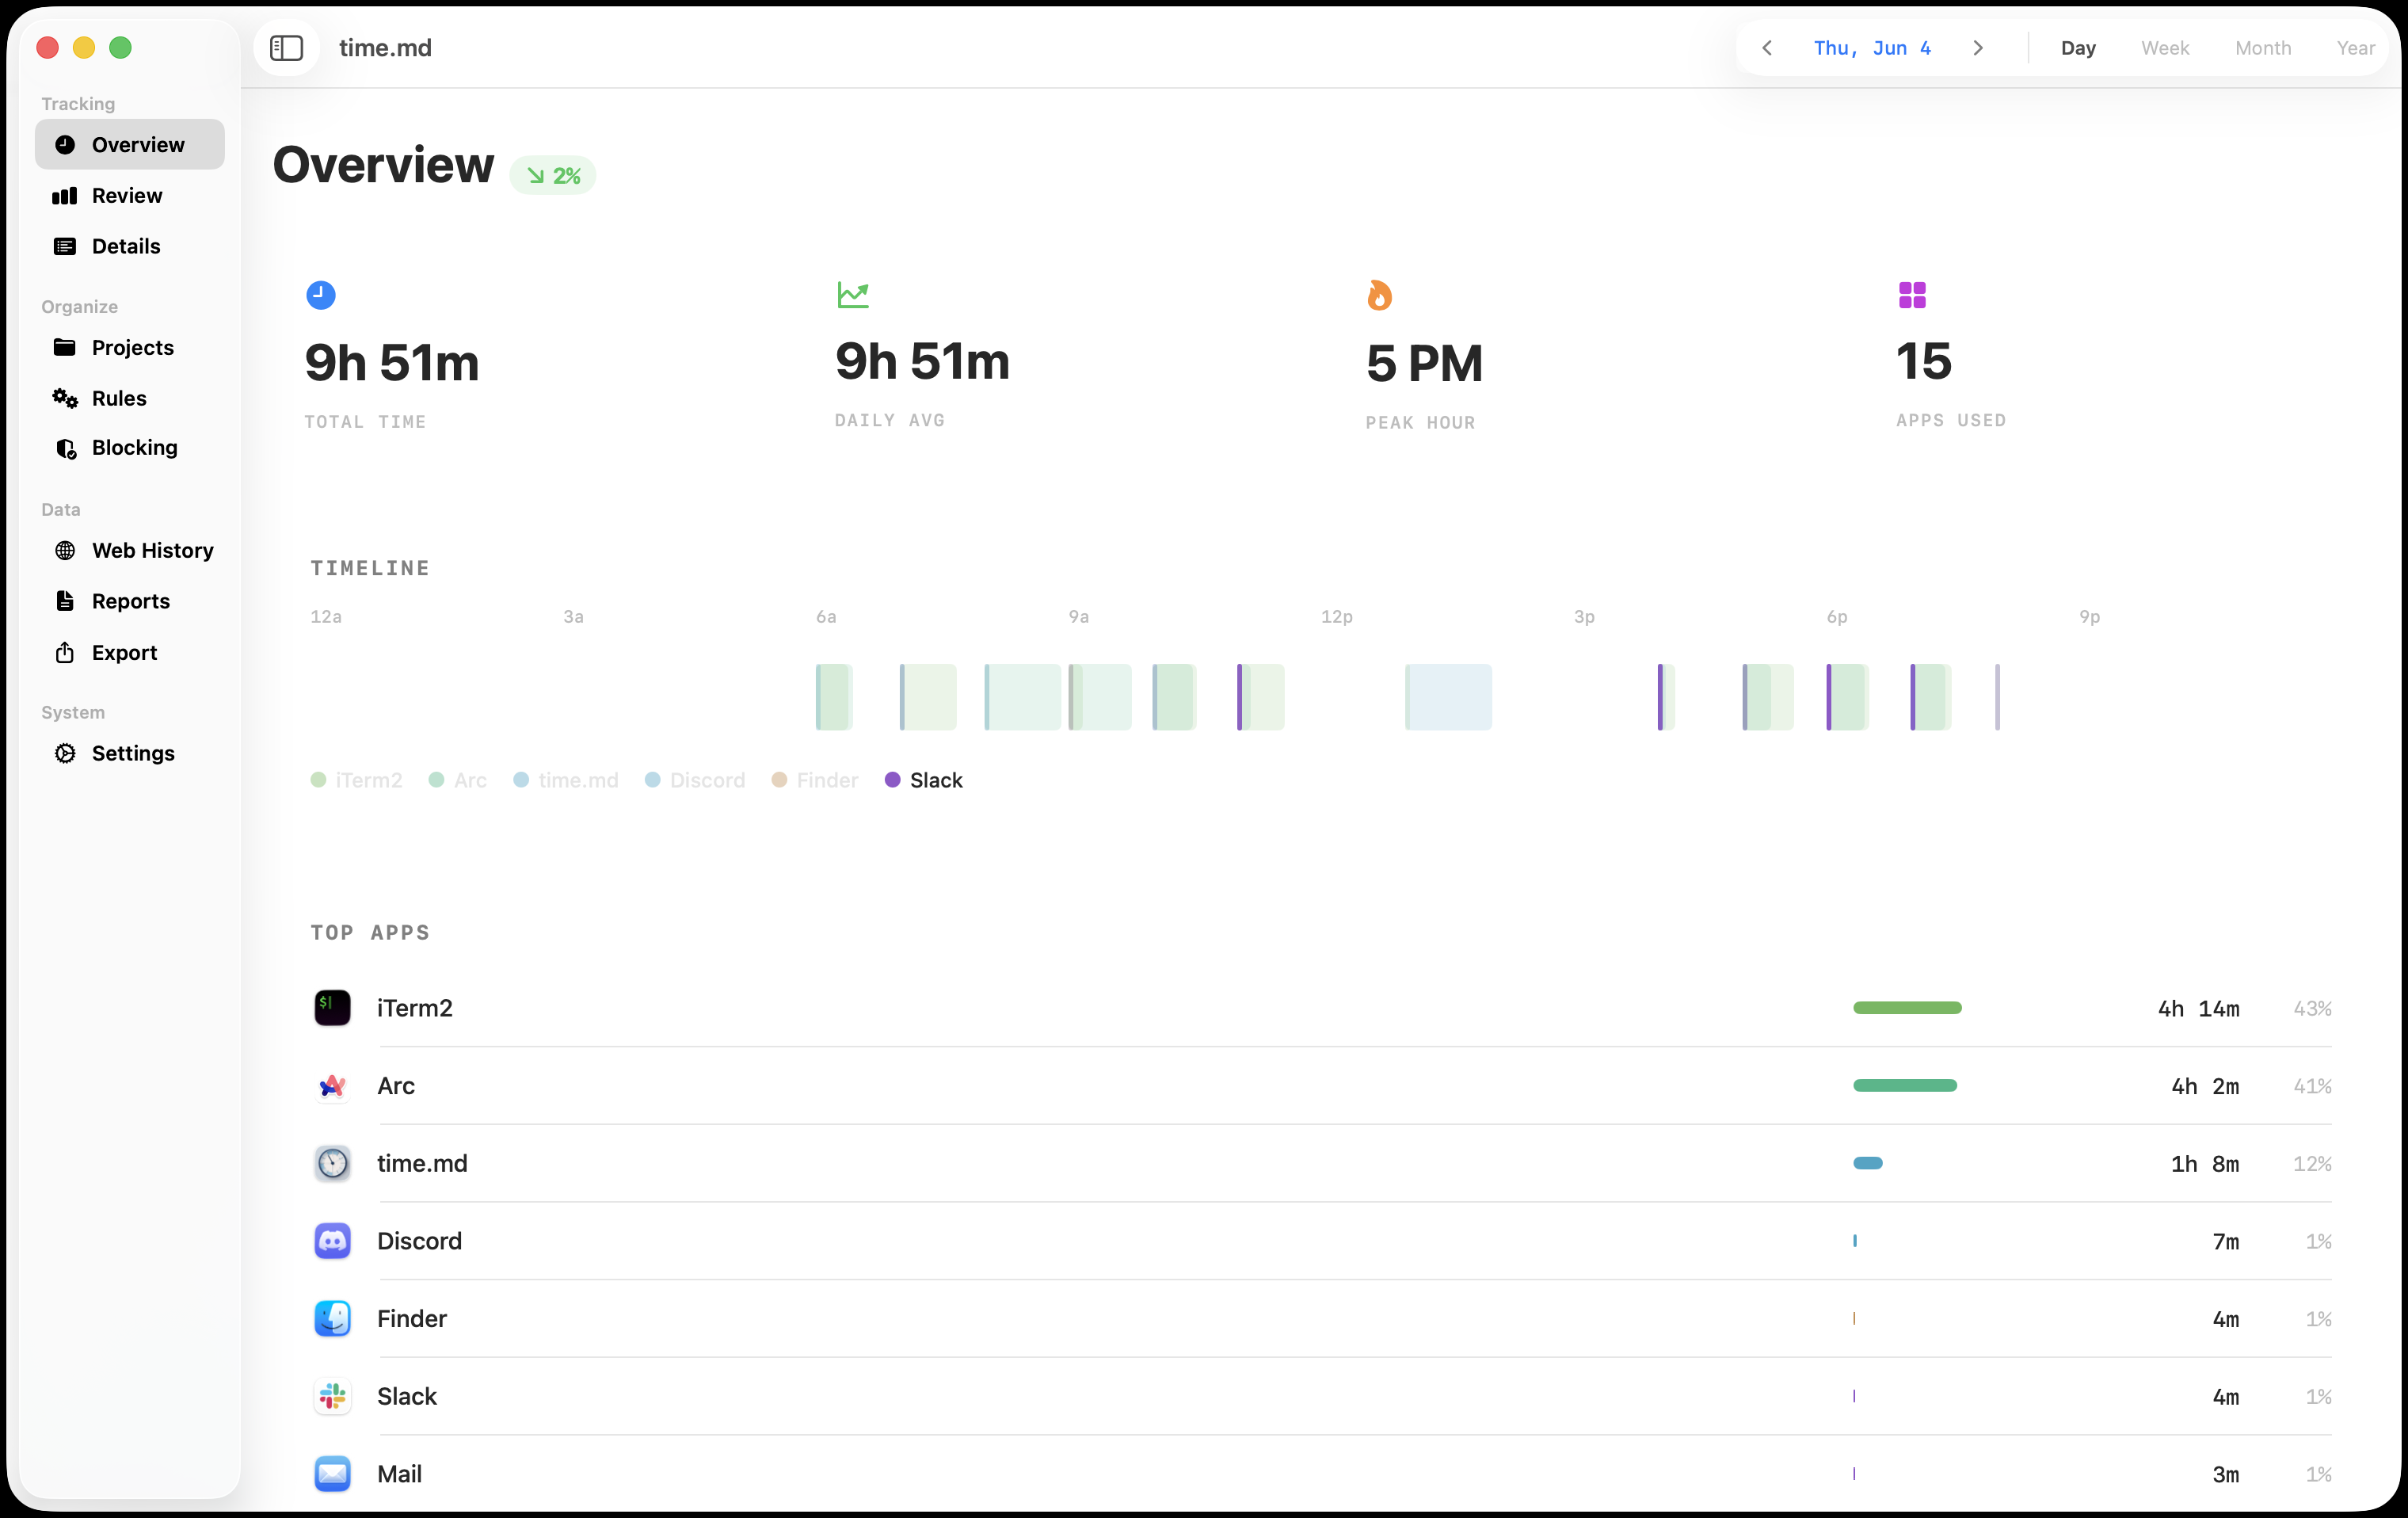The height and width of the screenshot is (1518, 2408).
Task: Open the Thu, Jun 4 date picker
Action: (1872, 48)
